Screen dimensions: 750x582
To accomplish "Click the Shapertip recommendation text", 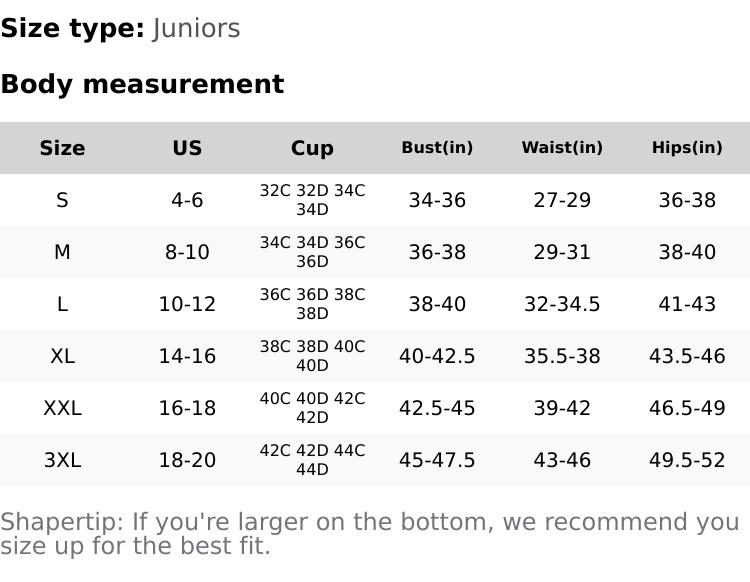I will [370, 534].
